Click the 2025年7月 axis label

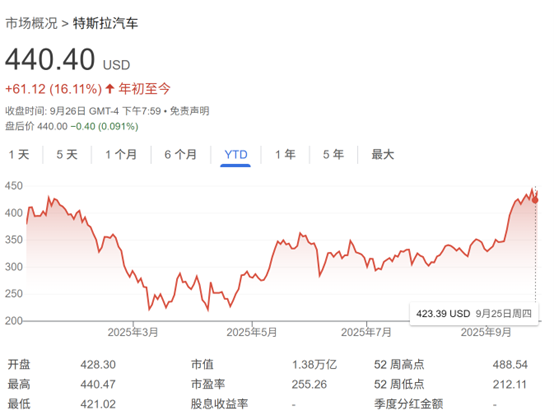(366, 332)
